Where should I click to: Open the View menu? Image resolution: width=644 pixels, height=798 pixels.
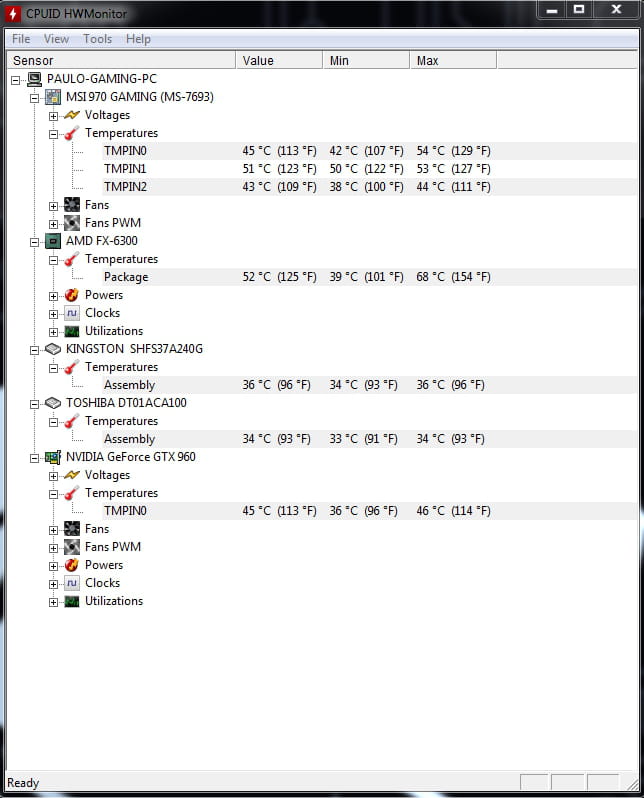click(56, 39)
